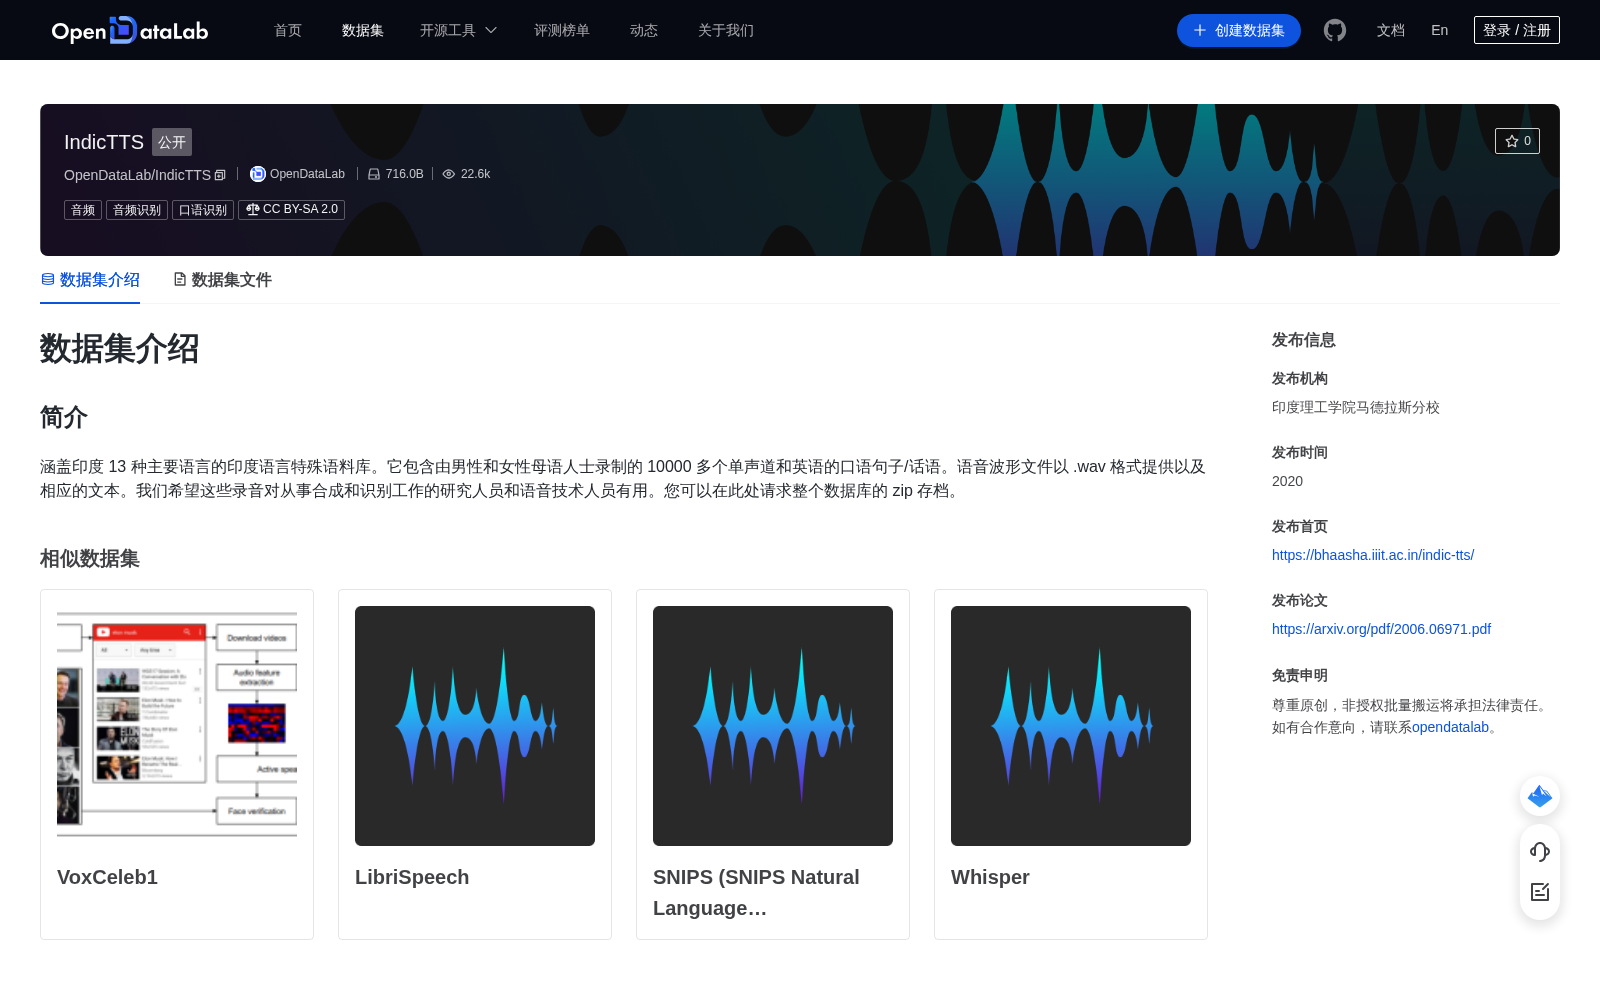Open the 文档 link
Image resolution: width=1600 pixels, height=1000 pixels.
coord(1391,30)
